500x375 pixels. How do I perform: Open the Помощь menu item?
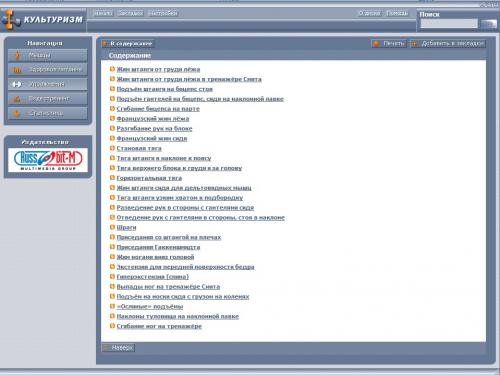click(397, 13)
